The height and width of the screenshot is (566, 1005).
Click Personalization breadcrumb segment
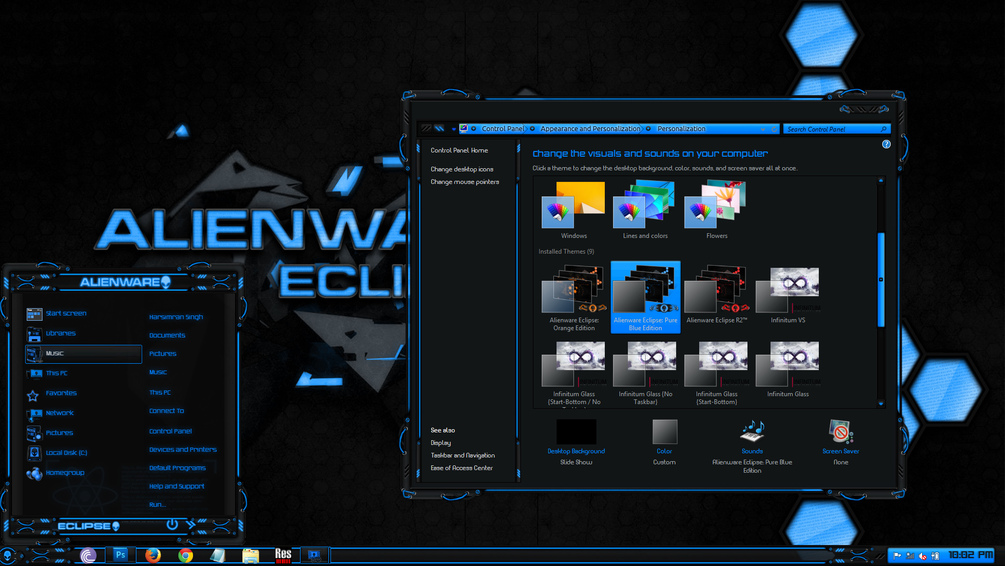[681, 129]
